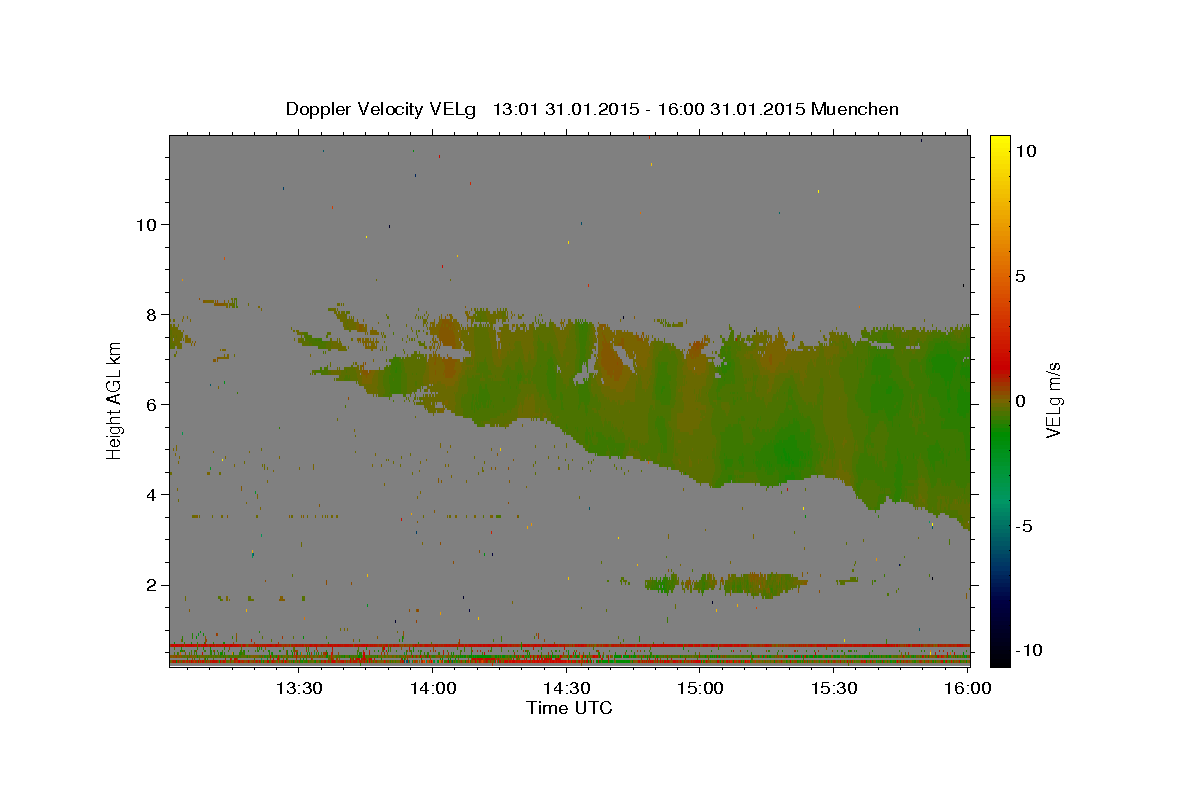
Task: Click the height tick label 6
Action: click(151, 404)
